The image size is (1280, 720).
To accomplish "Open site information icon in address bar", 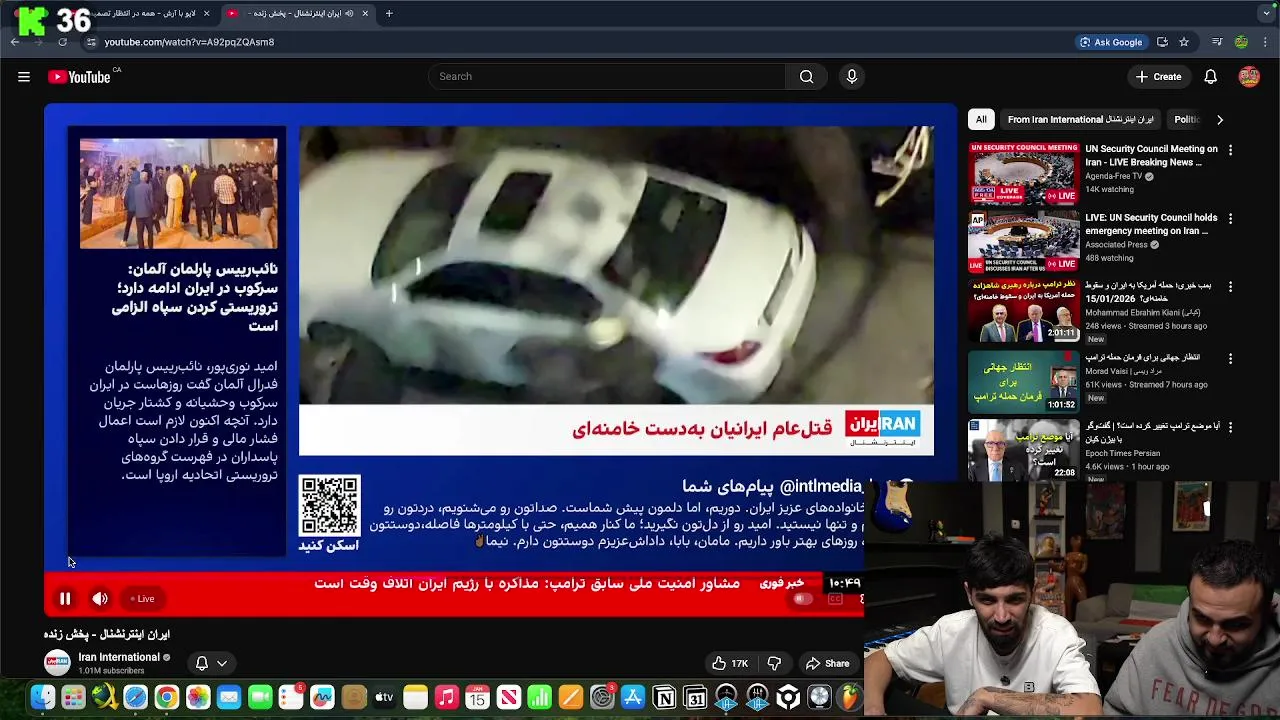I will [91, 42].
